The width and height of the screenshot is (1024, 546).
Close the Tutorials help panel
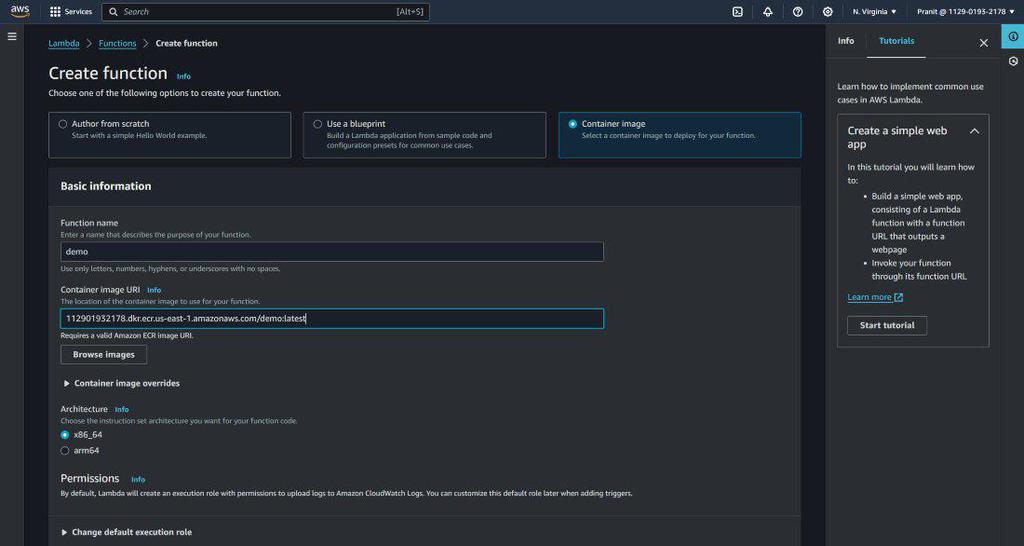click(984, 43)
